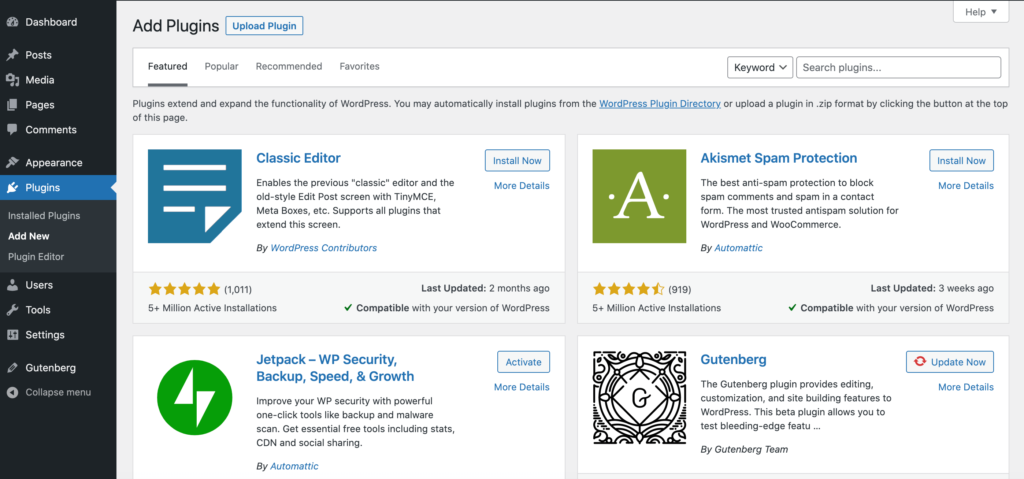Viewport: 1024px width, 479px height.
Task: Click the Users person icon
Action: 12,285
